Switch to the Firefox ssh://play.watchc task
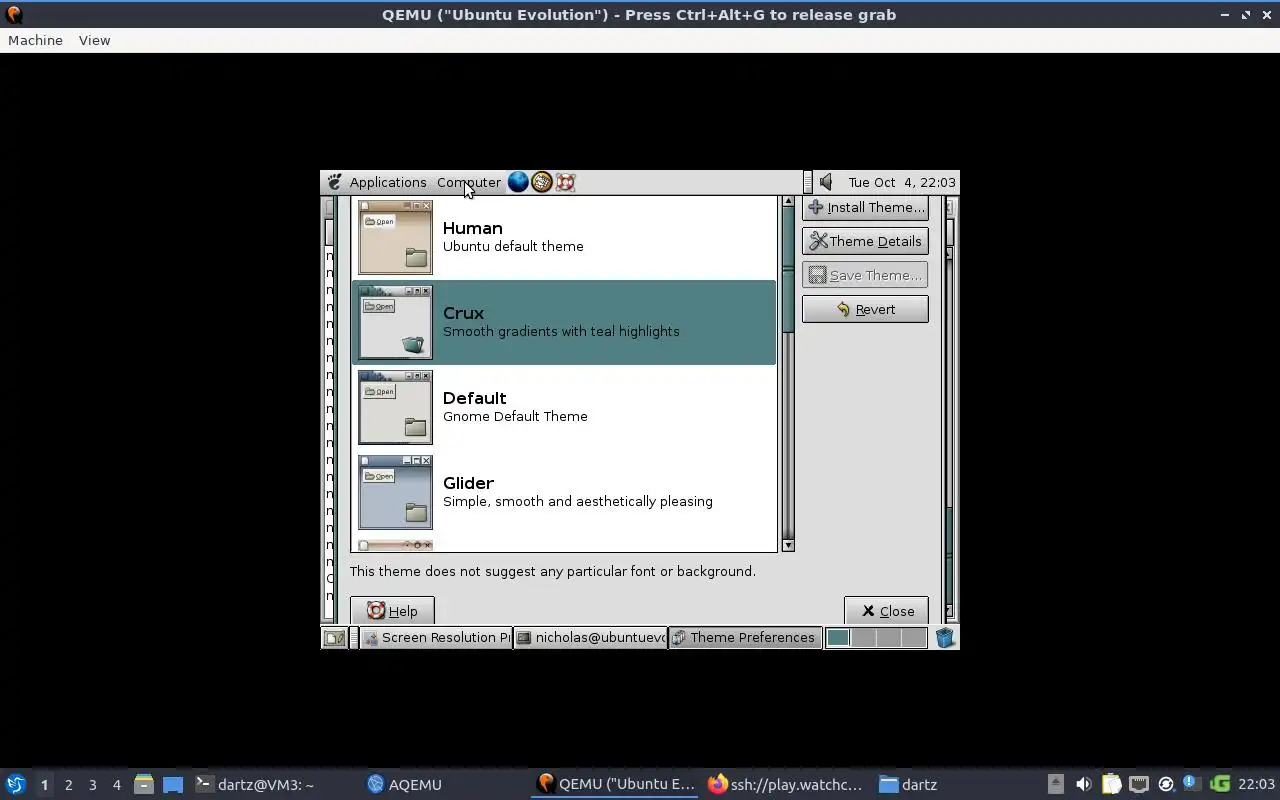The height and width of the screenshot is (800, 1280). pos(784,785)
